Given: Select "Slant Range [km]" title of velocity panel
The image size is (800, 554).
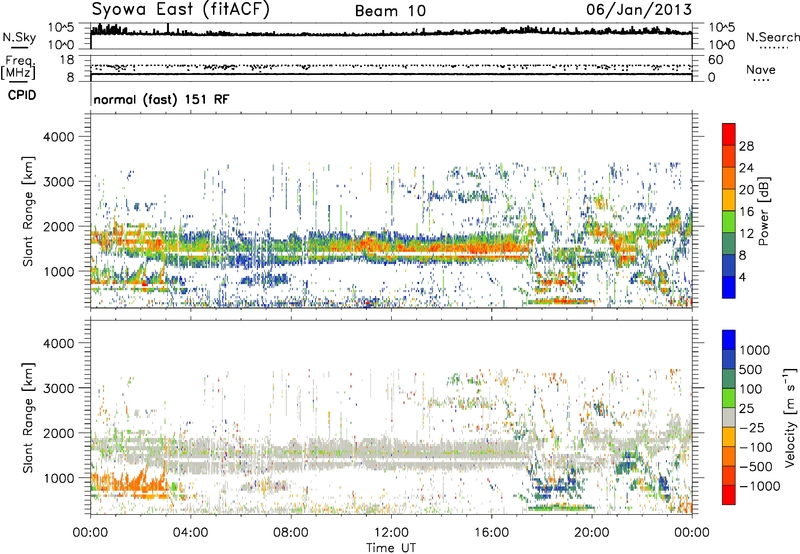Looking at the screenshot, I should click(28, 417).
